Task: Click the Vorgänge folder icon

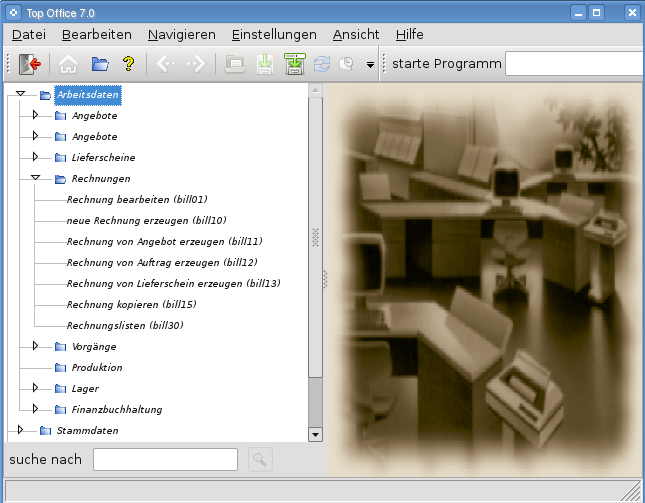Action: pyautogui.click(x=60, y=347)
